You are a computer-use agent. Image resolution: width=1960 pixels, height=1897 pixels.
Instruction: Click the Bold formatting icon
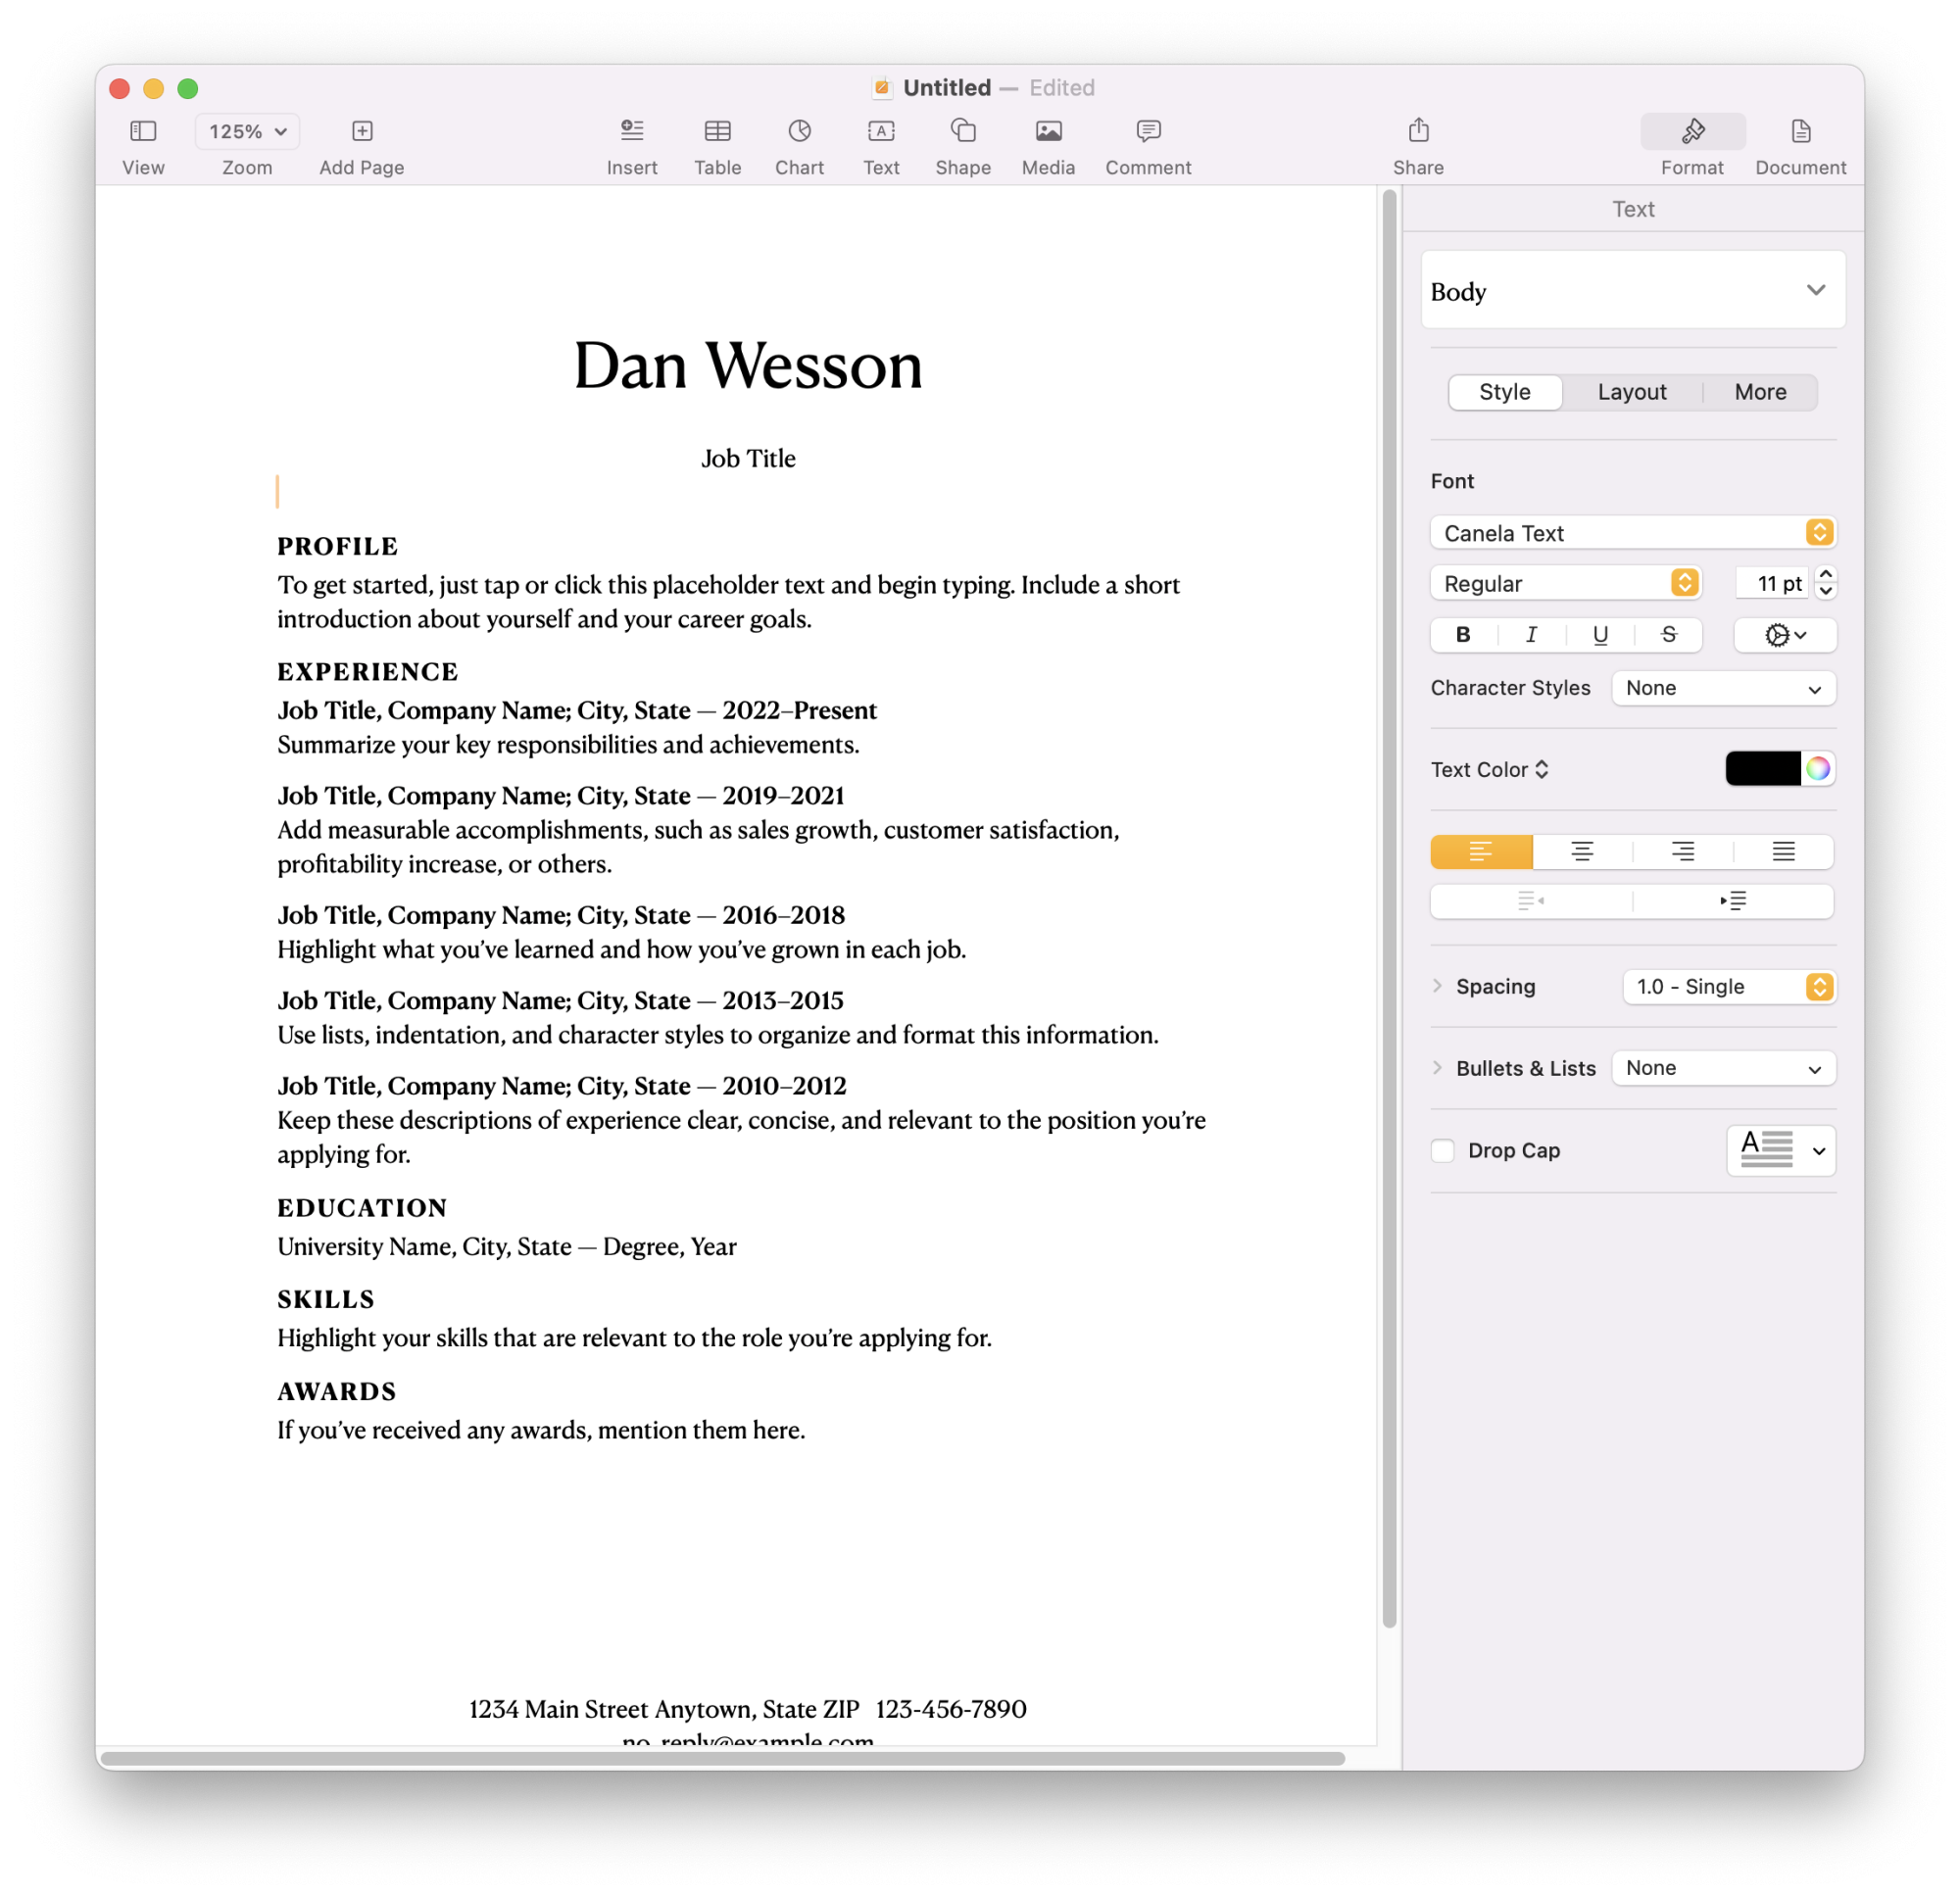tap(1465, 634)
